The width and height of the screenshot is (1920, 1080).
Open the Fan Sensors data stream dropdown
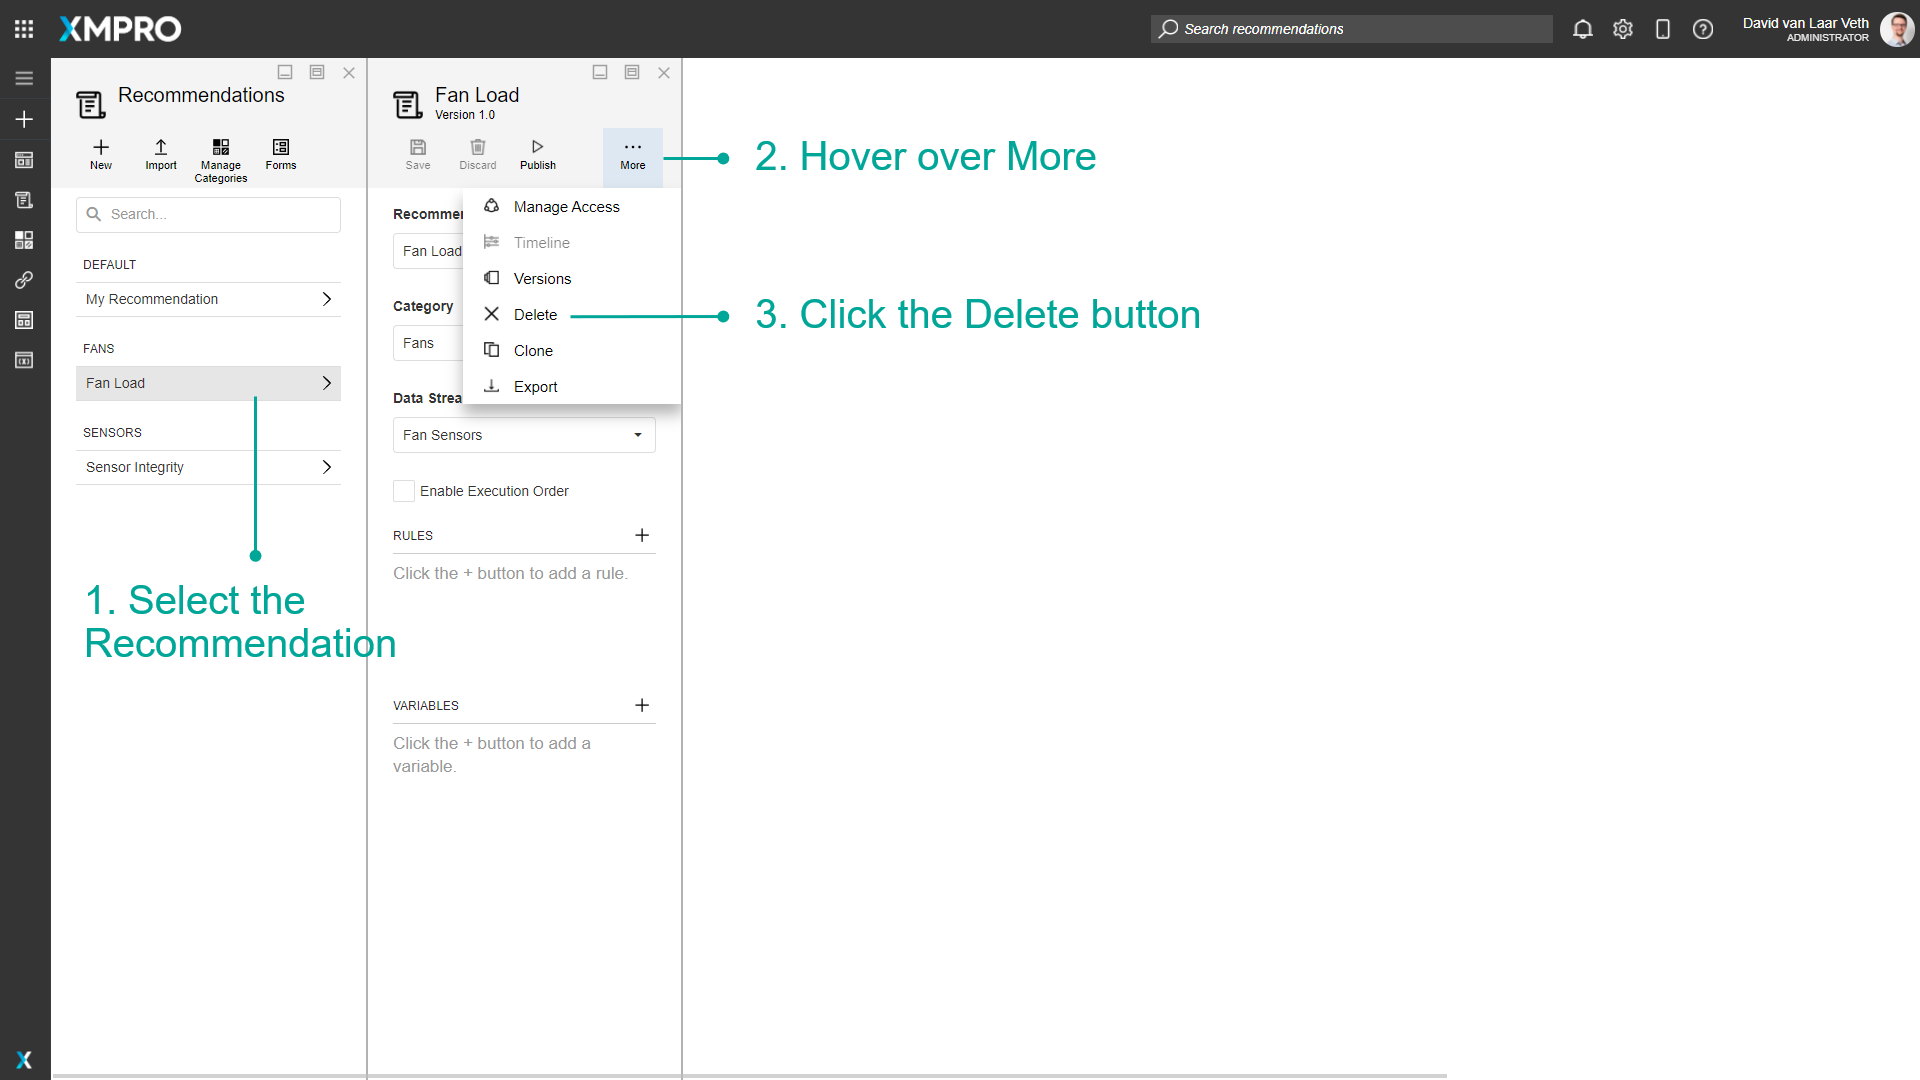(x=637, y=435)
